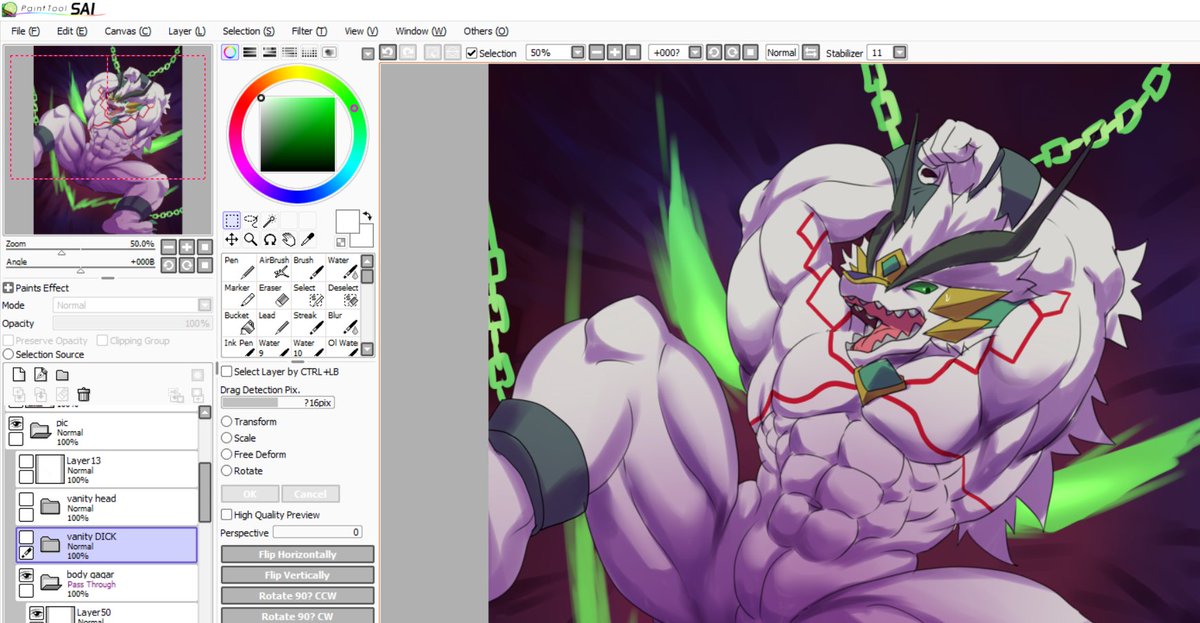This screenshot has height=623, width=1200.
Task: Activate the lasso selection tool
Action: point(250,220)
